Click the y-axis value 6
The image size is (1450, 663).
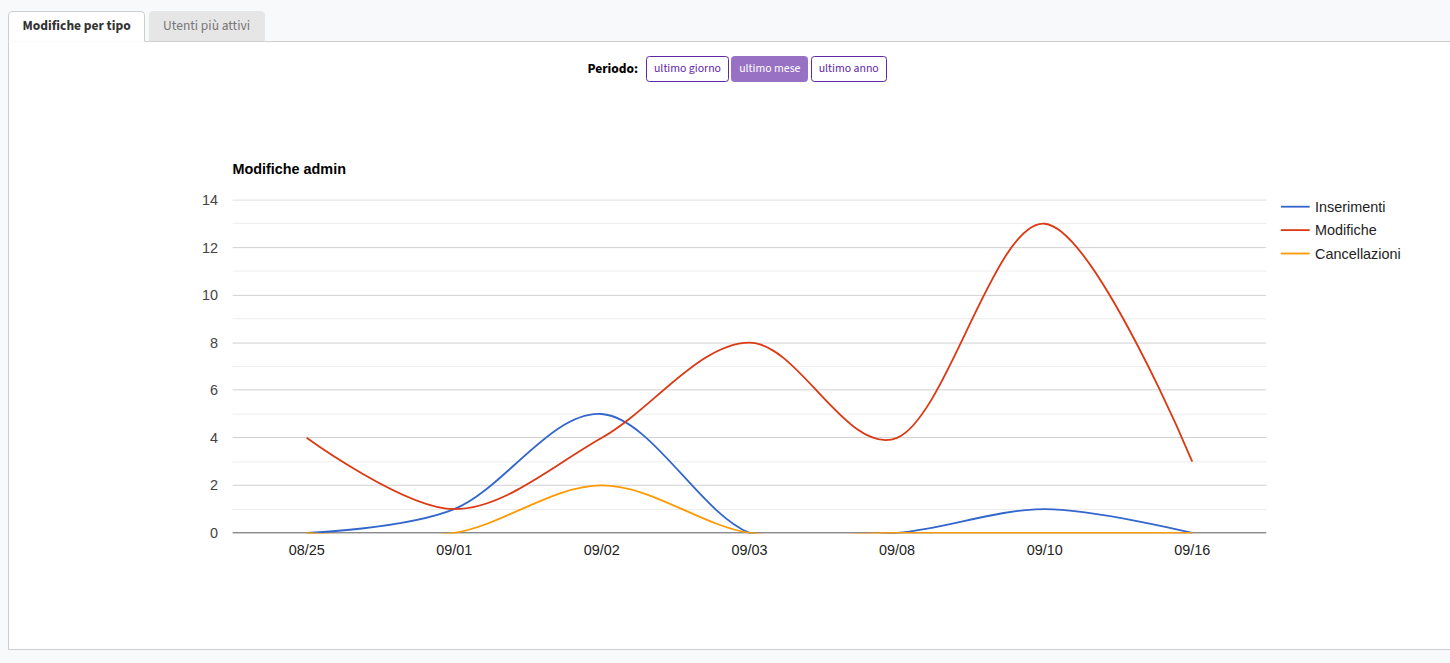[214, 390]
